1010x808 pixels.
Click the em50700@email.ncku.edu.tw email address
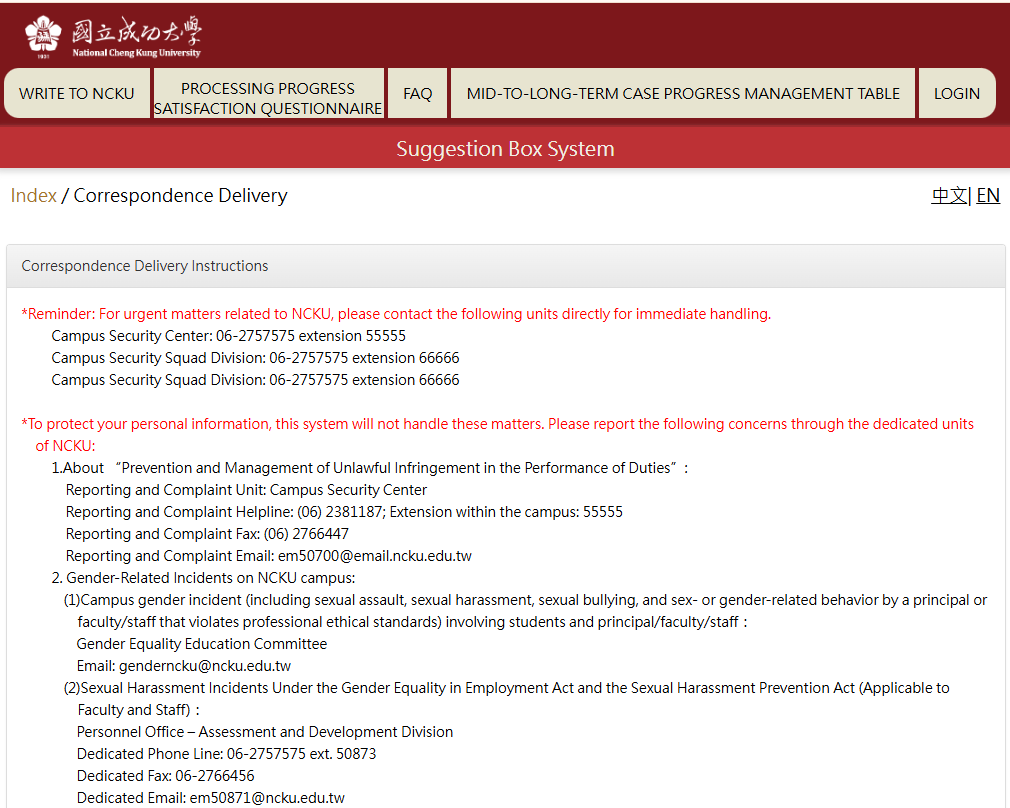pos(374,556)
